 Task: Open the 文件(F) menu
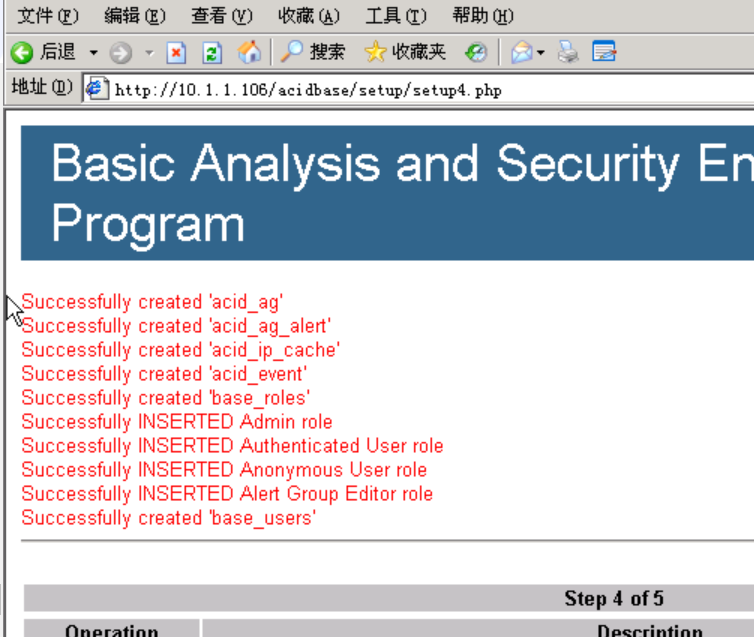[x=48, y=16]
